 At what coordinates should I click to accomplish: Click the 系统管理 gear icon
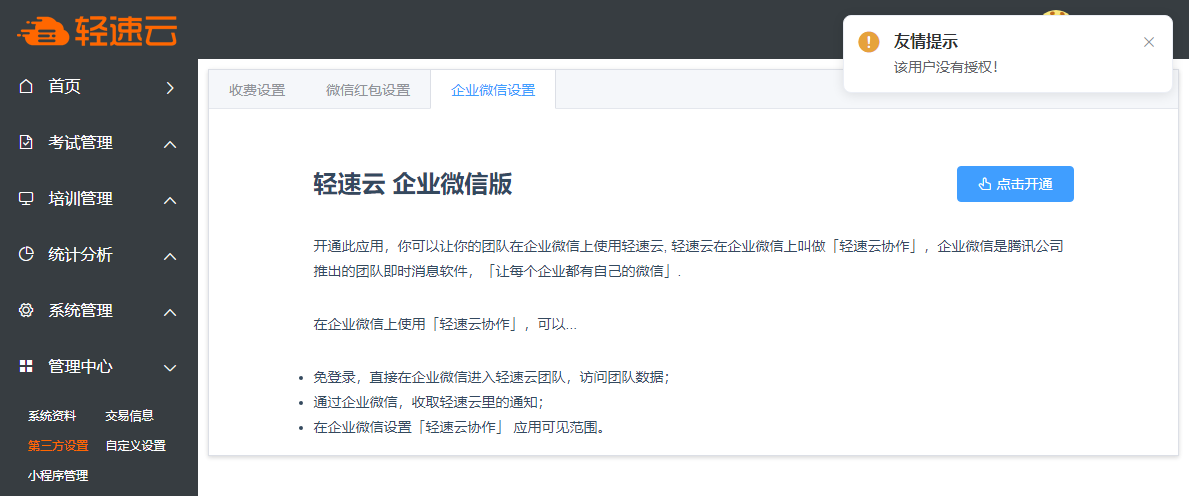click(26, 310)
